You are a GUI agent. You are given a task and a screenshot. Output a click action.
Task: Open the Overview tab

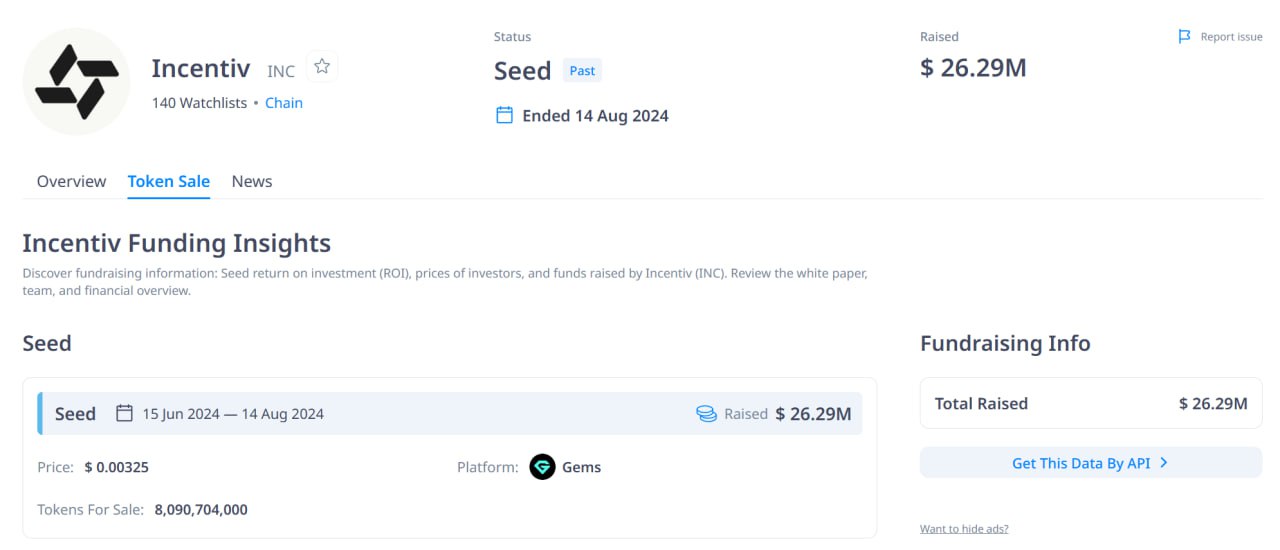pyautogui.click(x=71, y=181)
